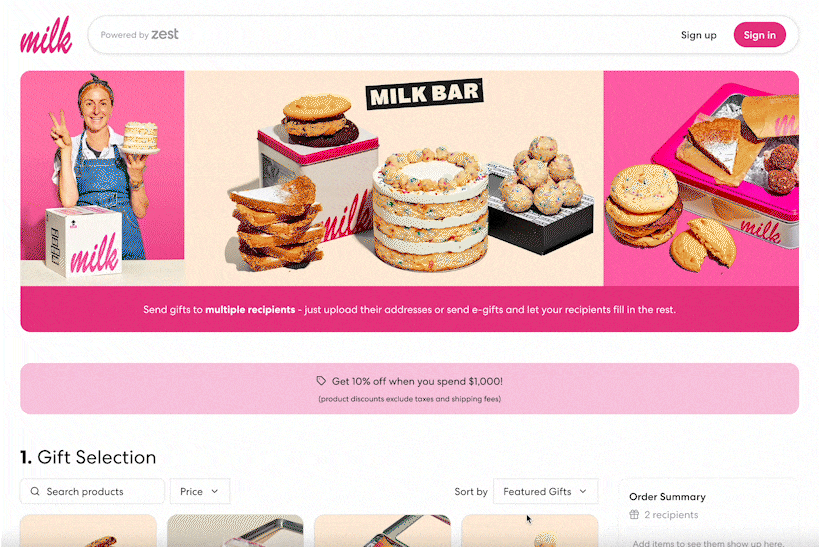Image resolution: width=821 pixels, height=547 pixels.
Task: Click the 2 recipients text in Order Summary
Action: tap(671, 515)
